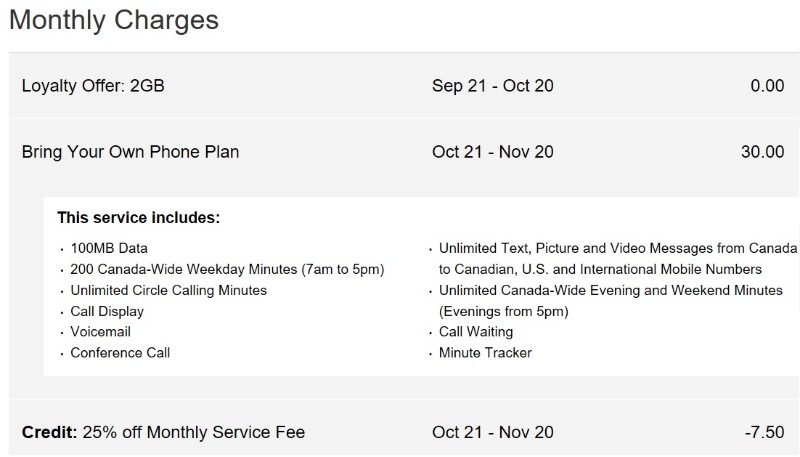The height and width of the screenshot is (457, 800).
Task: Click Unlimited Circle Calling Minutes item
Action: pos(168,290)
